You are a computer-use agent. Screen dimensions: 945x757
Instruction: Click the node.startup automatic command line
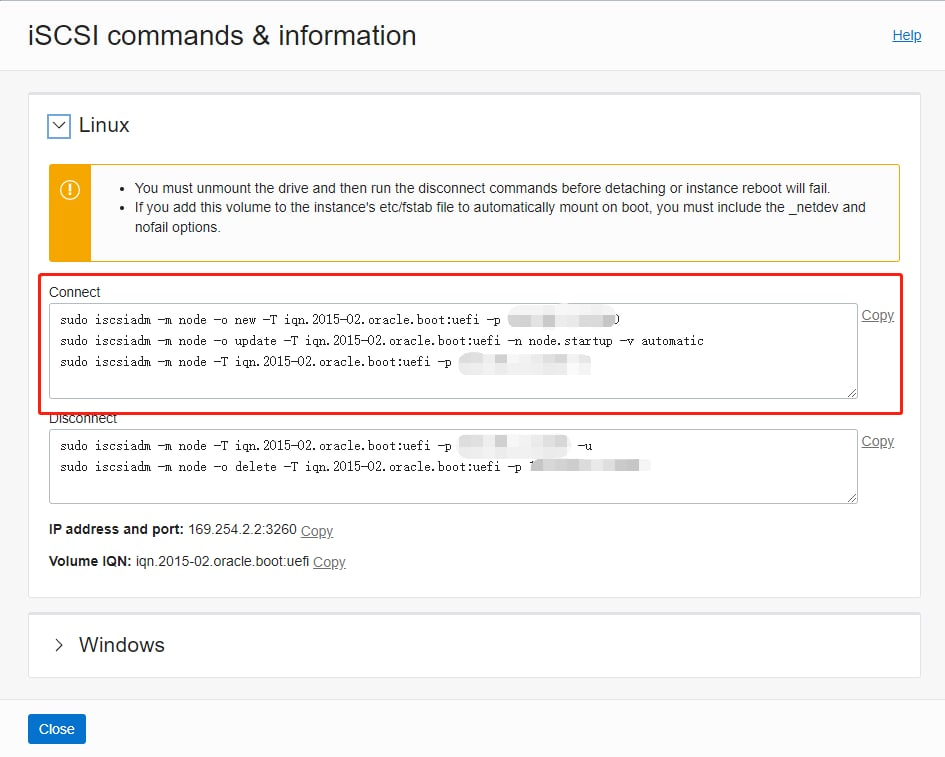[x=381, y=341]
